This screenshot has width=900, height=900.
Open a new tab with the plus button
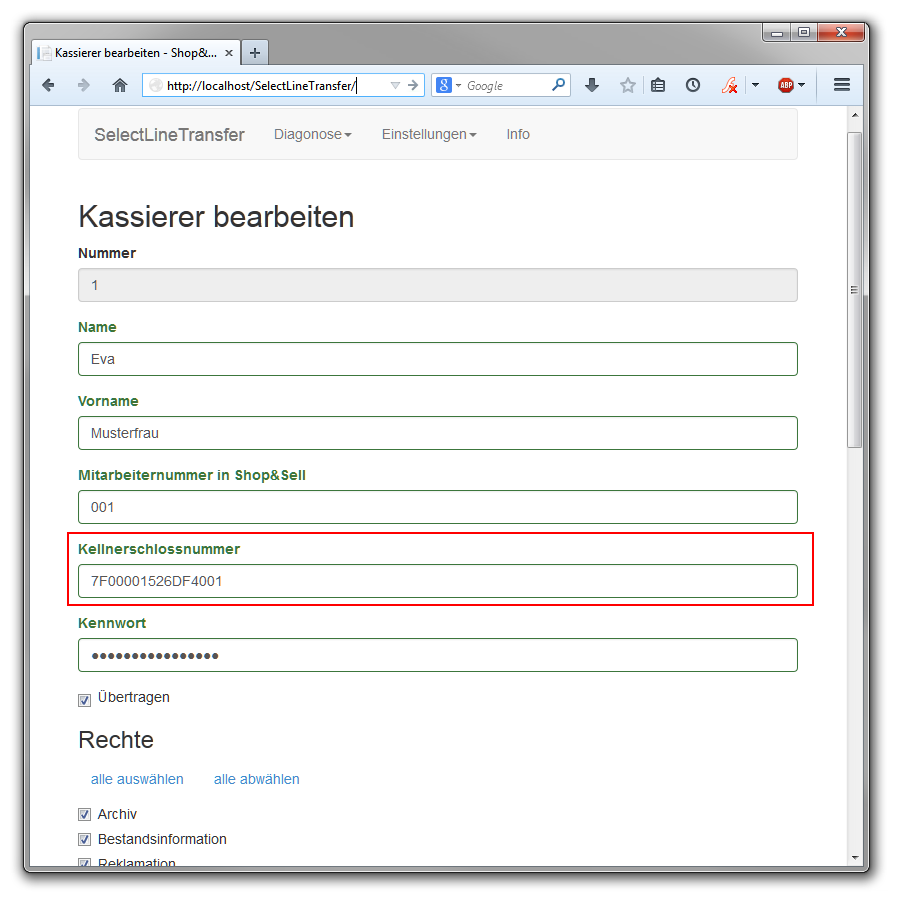(x=255, y=53)
